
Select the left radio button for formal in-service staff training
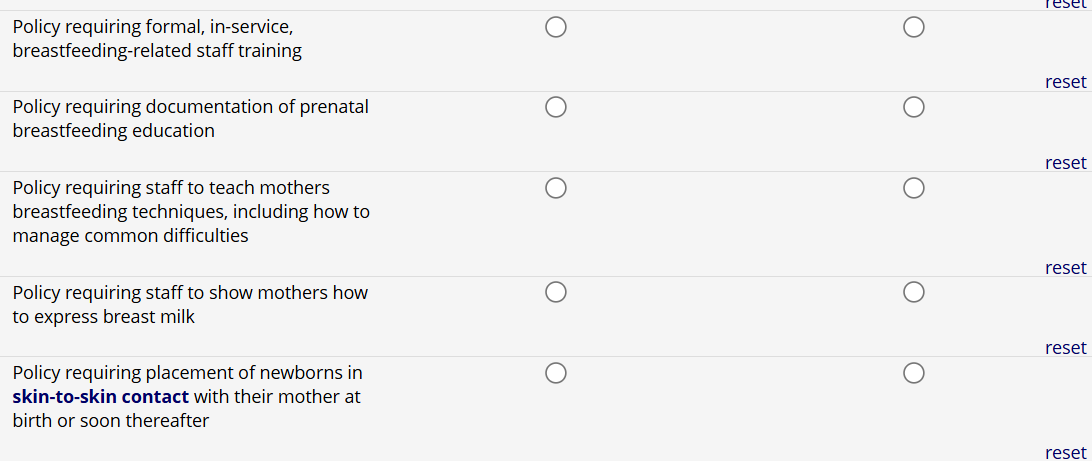[556, 27]
